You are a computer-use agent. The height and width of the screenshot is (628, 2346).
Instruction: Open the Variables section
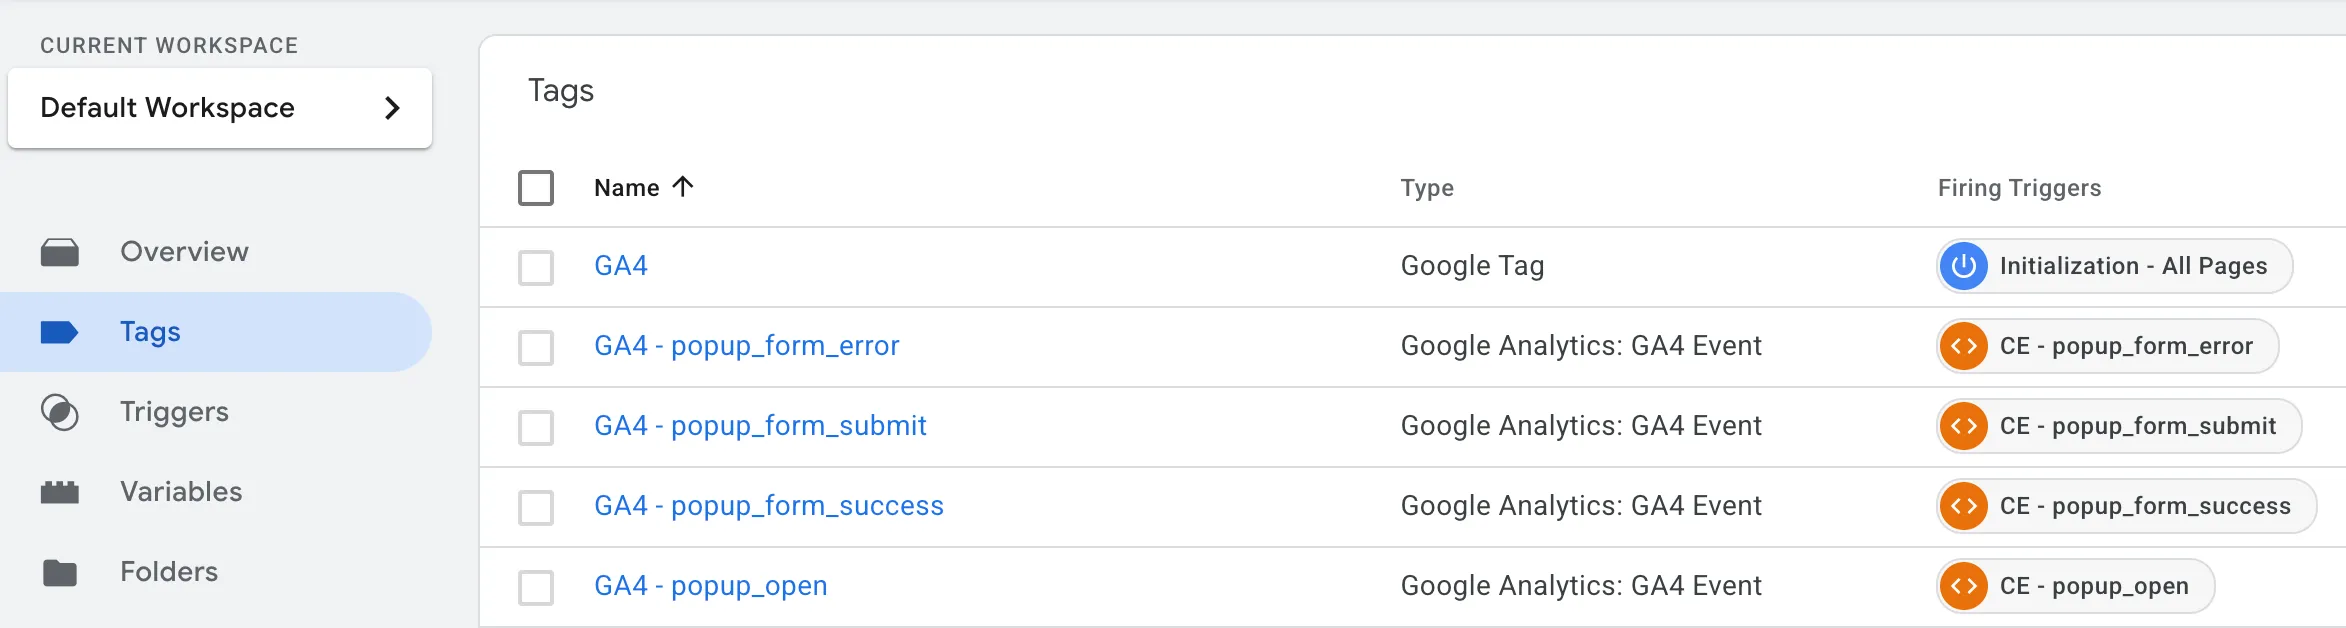pyautogui.click(x=181, y=492)
